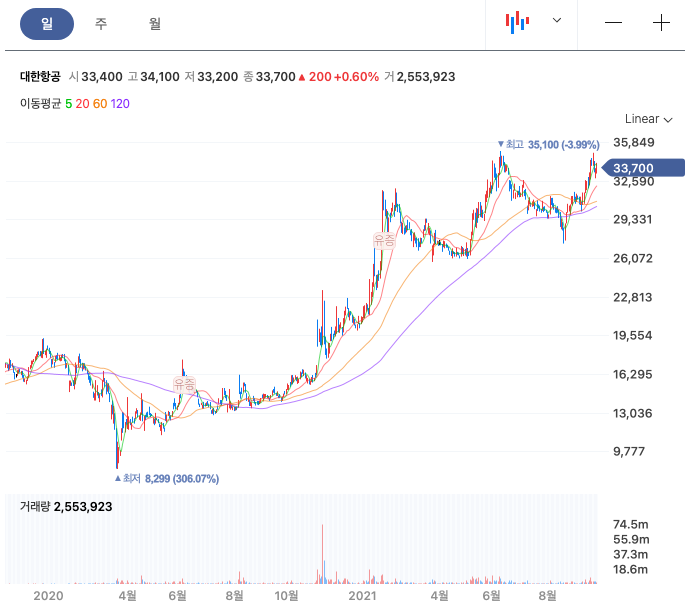
Task: Click the 최고 35,100 high label
Action: click(549, 144)
